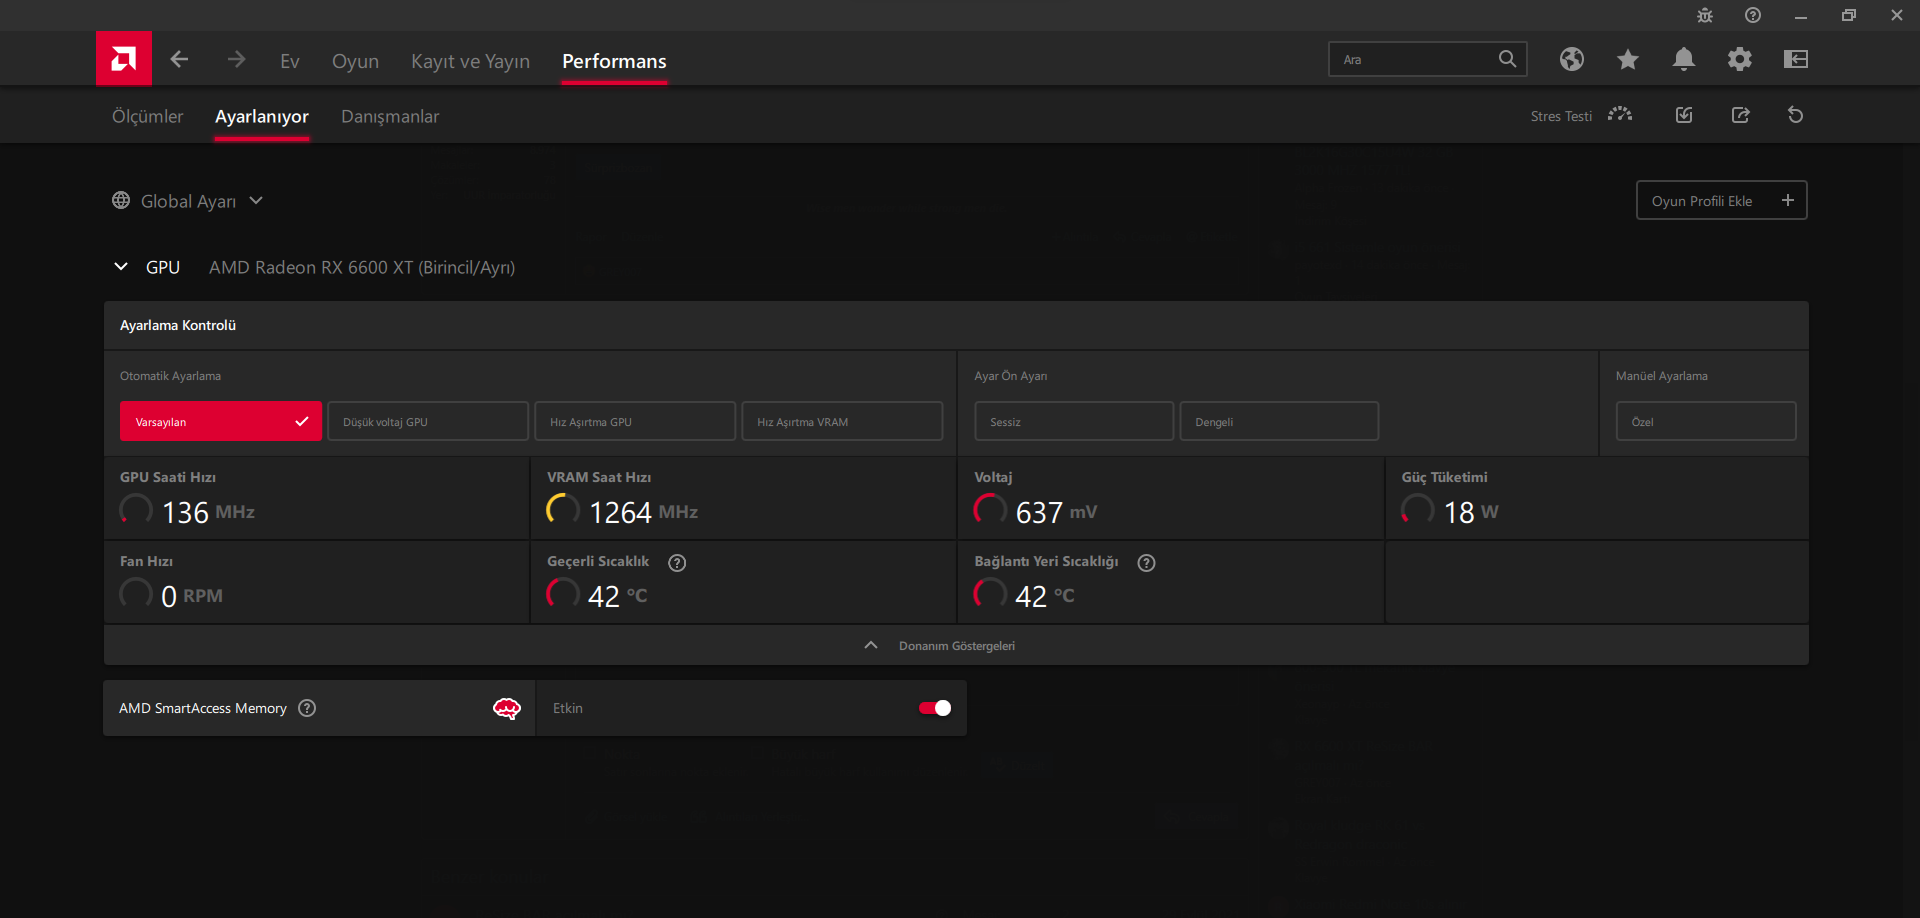Click the SmartAccess Memory brain icon
Viewport: 1920px width, 918px height.
pyautogui.click(x=507, y=709)
